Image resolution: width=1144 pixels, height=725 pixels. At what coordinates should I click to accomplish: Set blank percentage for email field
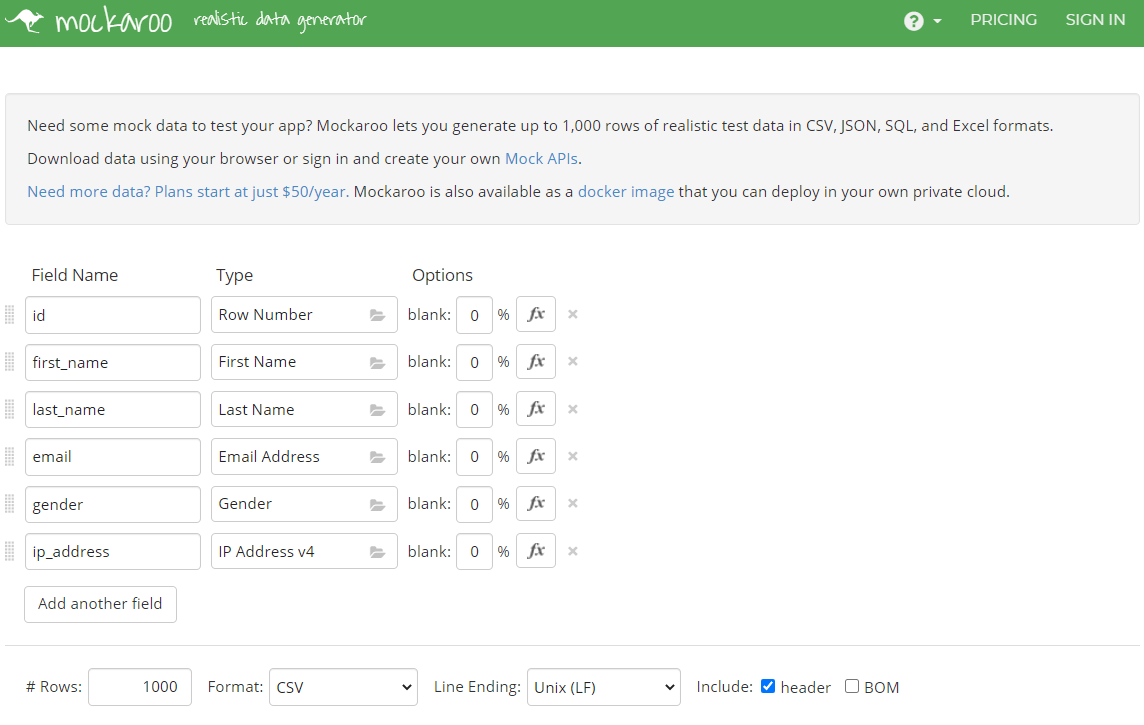pos(474,457)
